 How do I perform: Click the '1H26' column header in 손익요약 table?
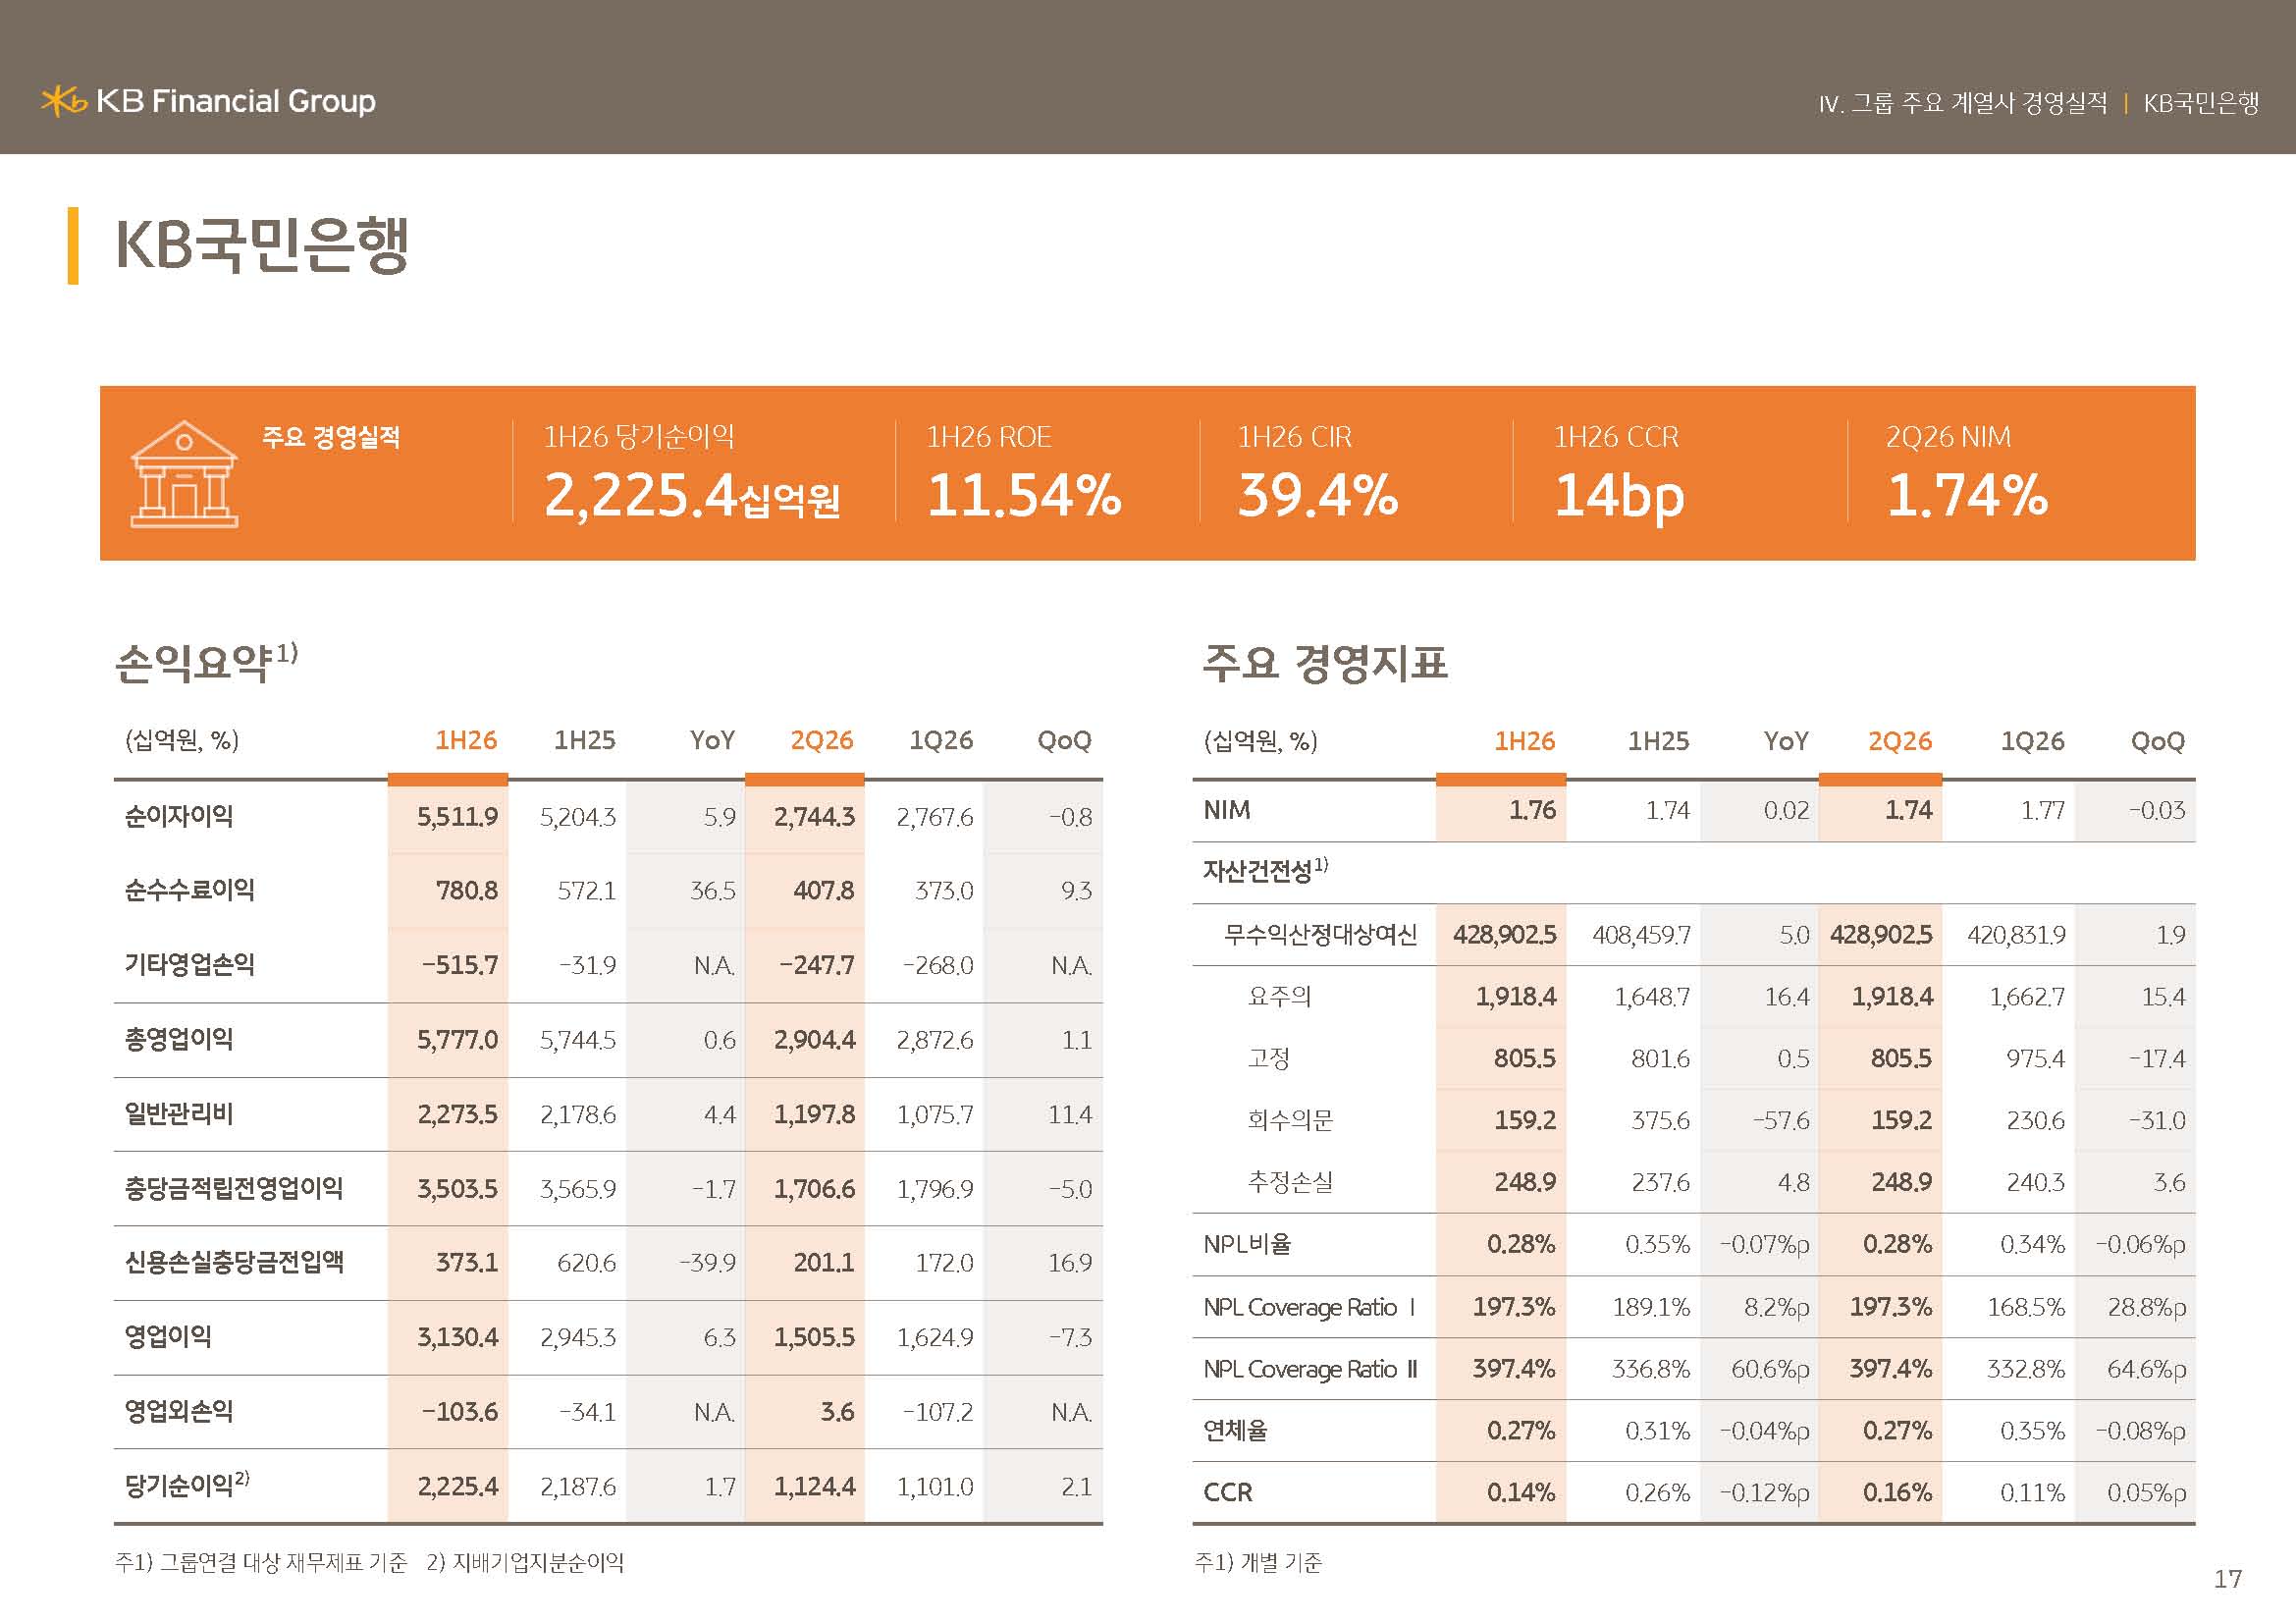point(466,740)
